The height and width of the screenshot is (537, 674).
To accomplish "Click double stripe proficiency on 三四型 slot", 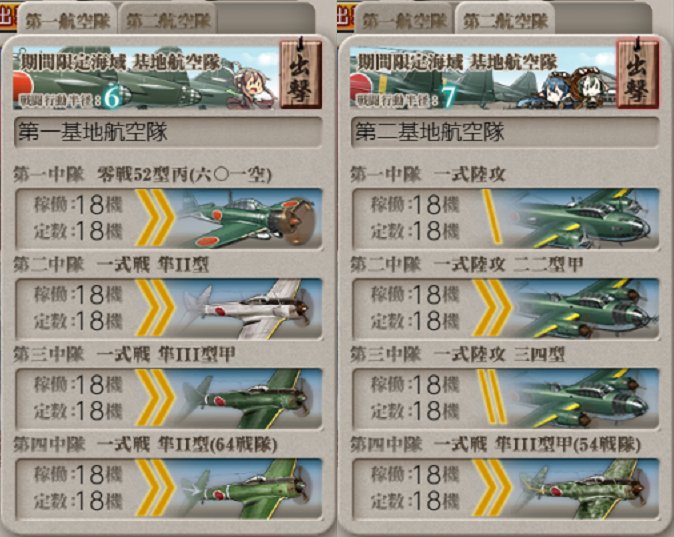I will 492,397.
